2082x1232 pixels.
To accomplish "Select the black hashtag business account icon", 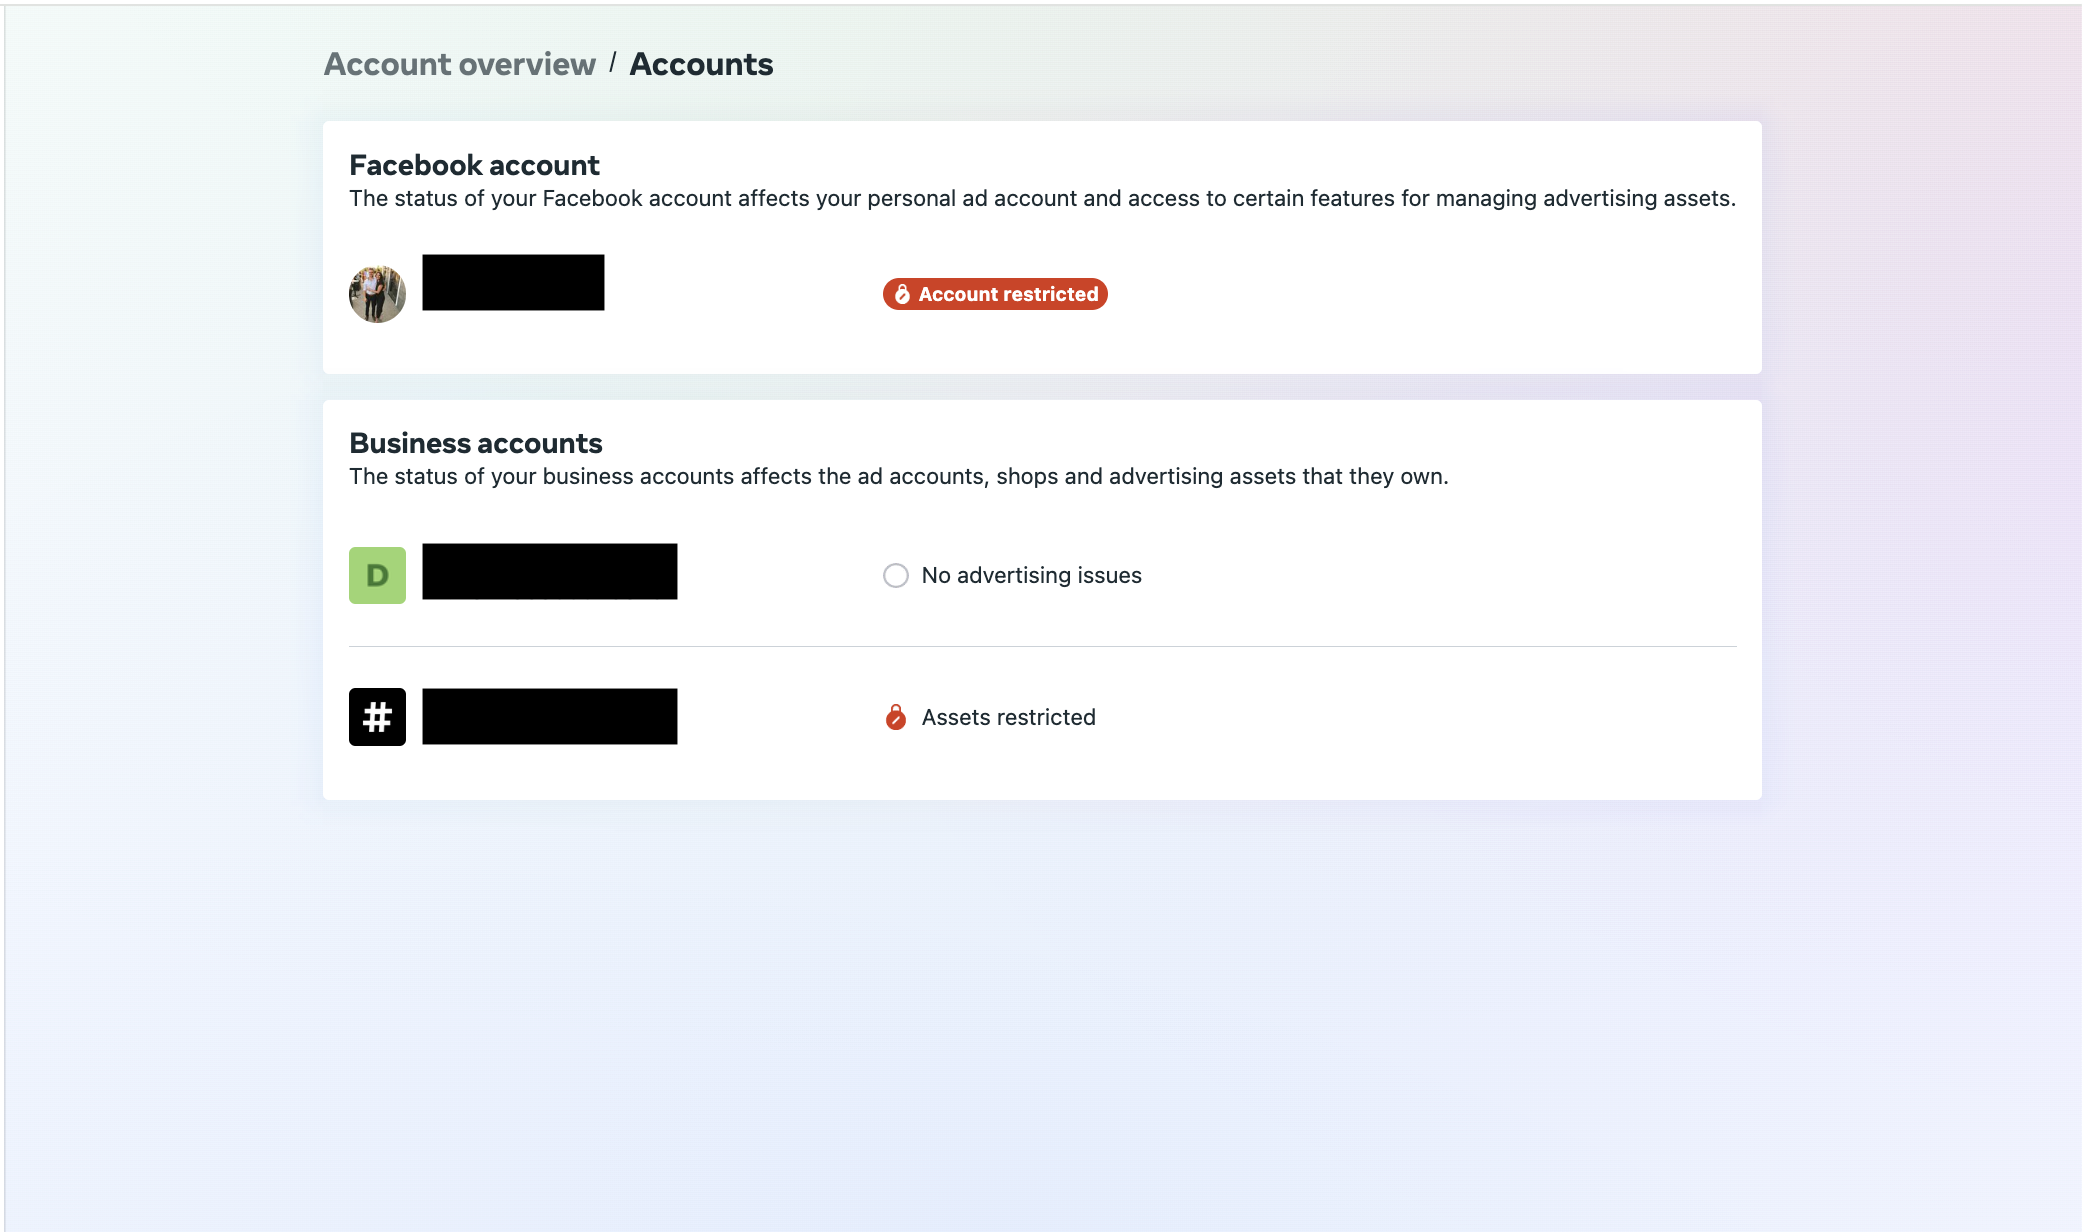I will click(377, 716).
